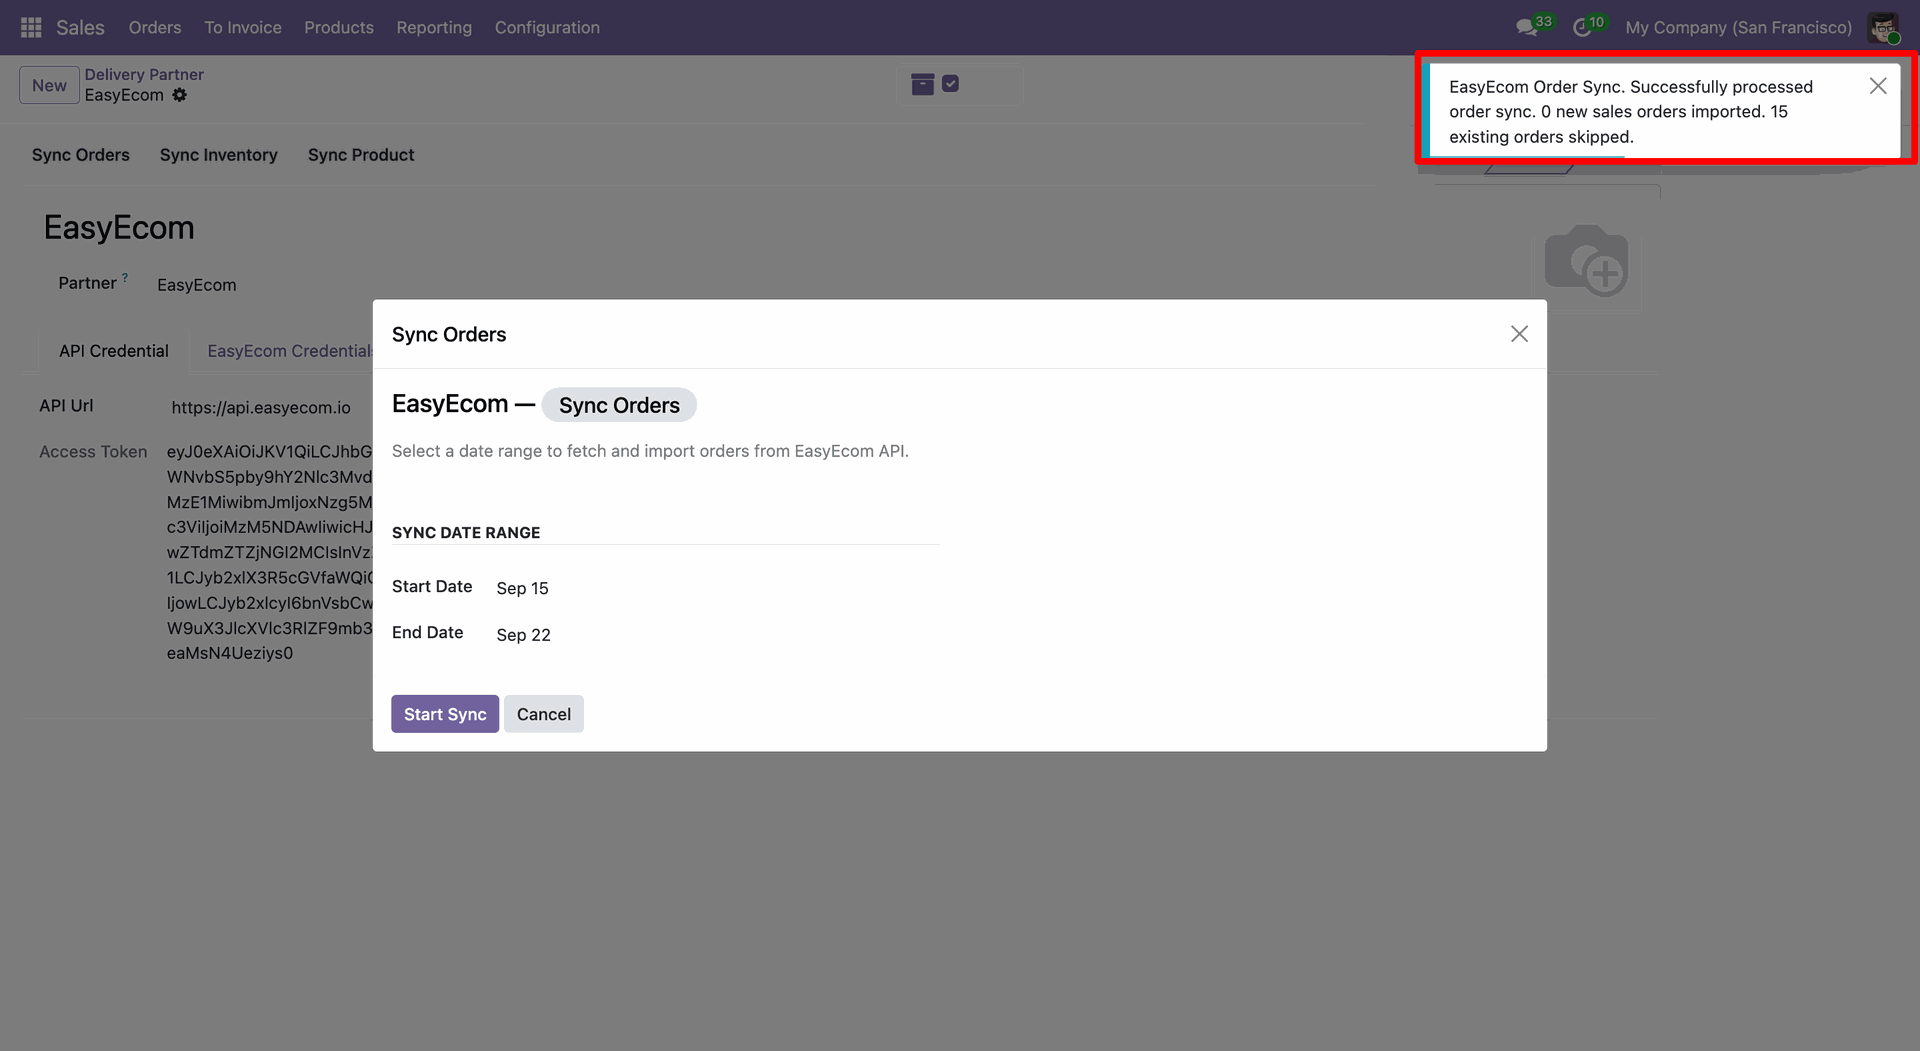Click the Partner field help question mark

coord(125,278)
